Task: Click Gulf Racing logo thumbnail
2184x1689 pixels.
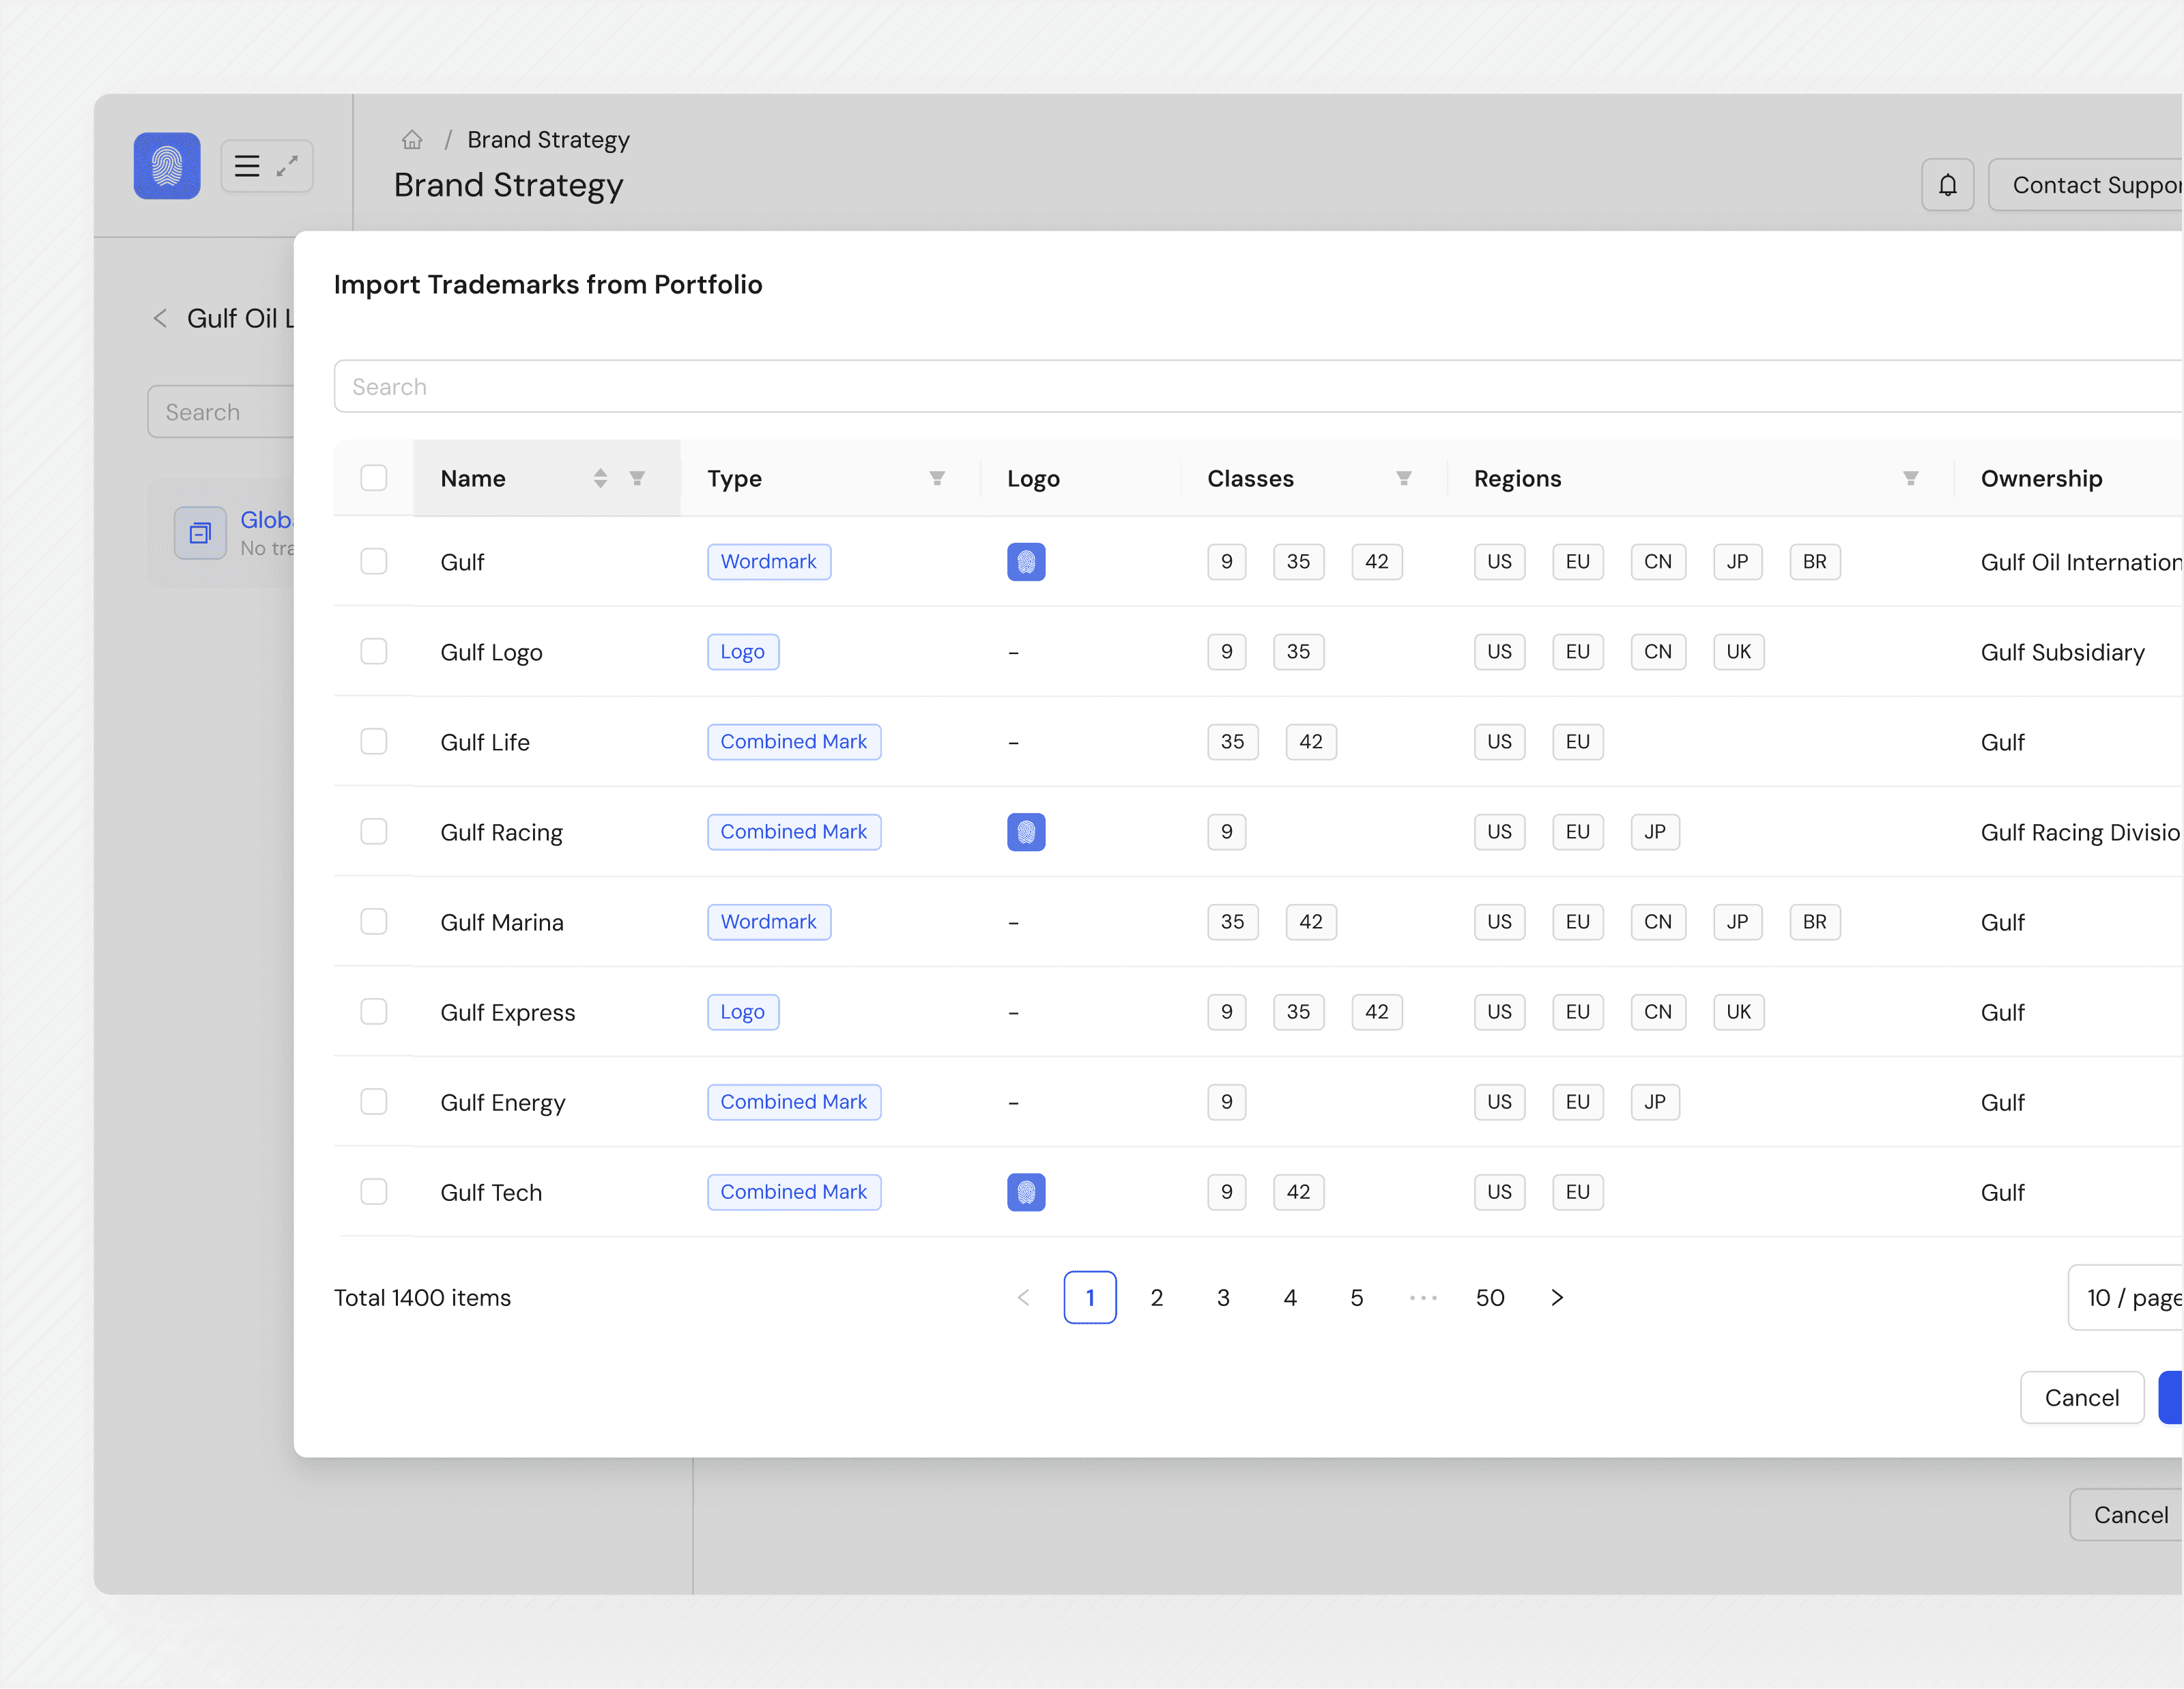Action: 1026,832
